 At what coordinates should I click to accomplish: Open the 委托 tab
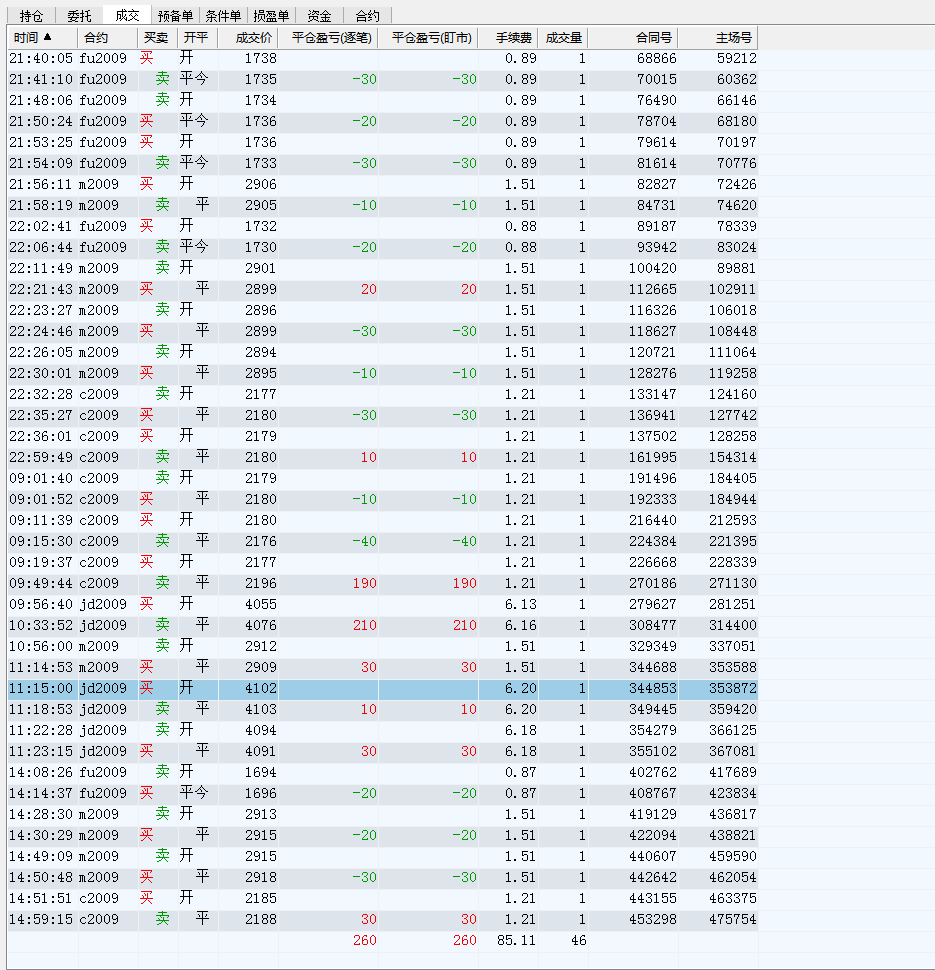(79, 16)
